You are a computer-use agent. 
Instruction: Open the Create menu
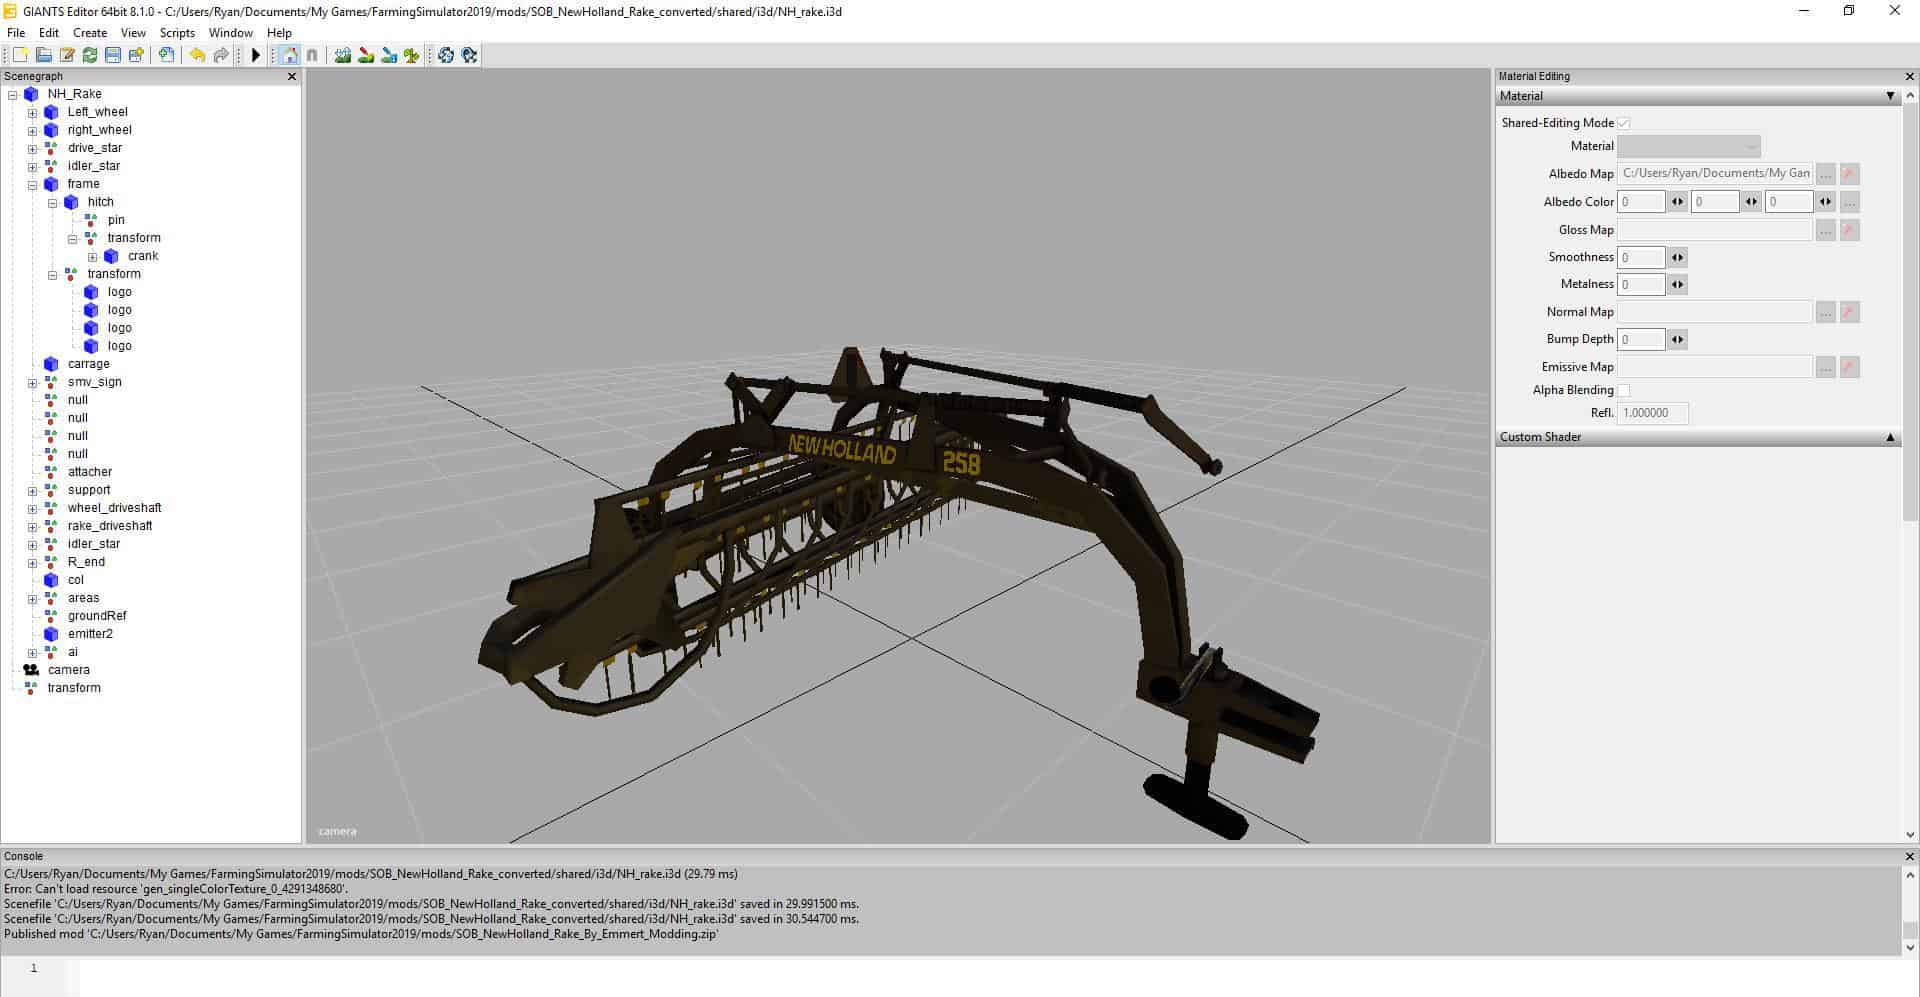(89, 32)
